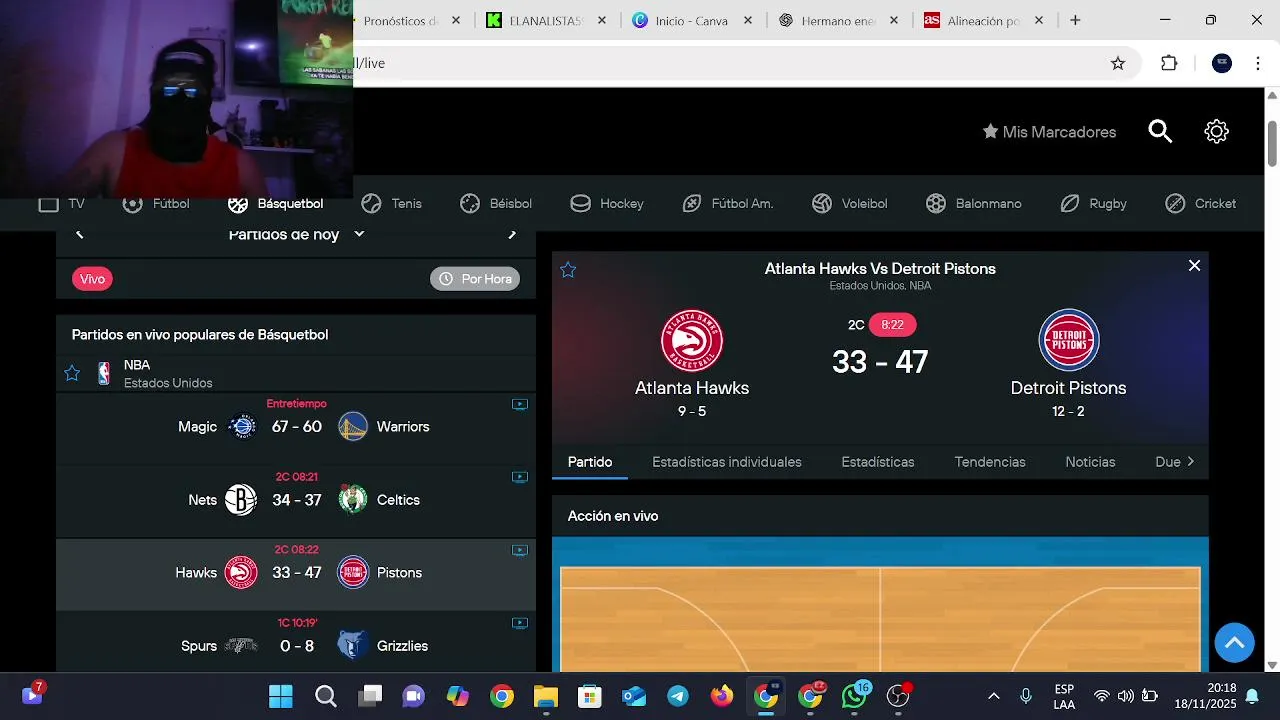1280x720 pixels.
Task: Close the match detail panel
Action: pyautogui.click(x=1194, y=266)
